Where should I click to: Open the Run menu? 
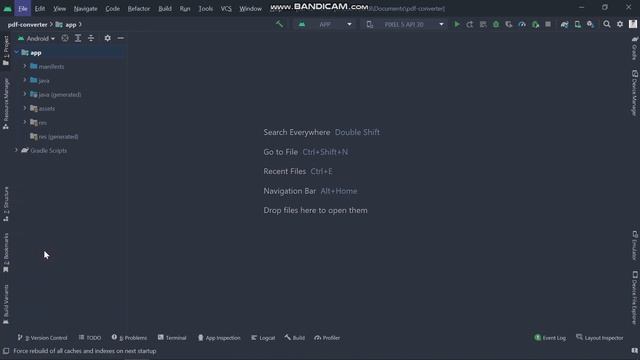[185, 9]
